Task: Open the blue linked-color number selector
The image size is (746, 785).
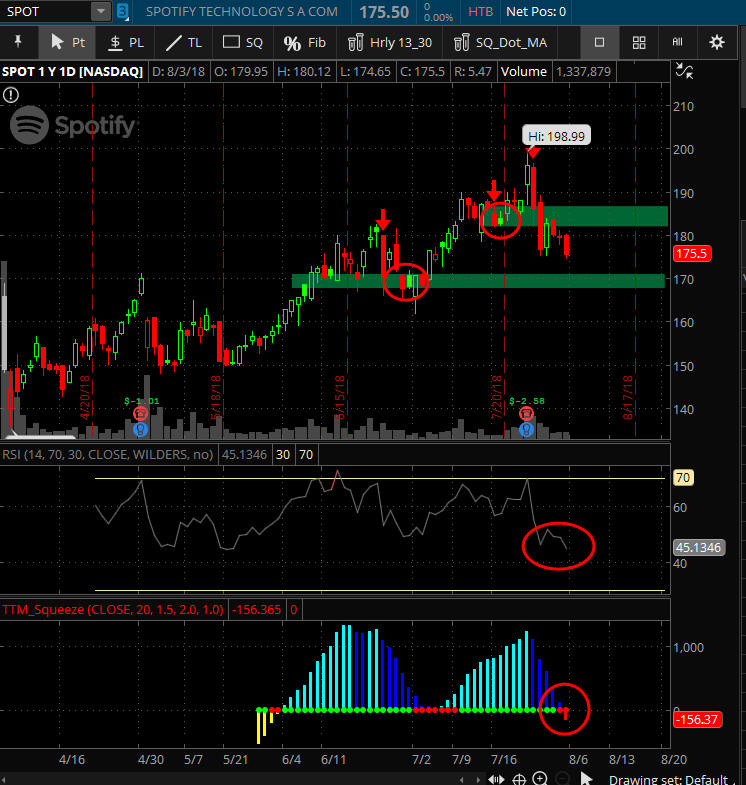Action: coord(122,12)
